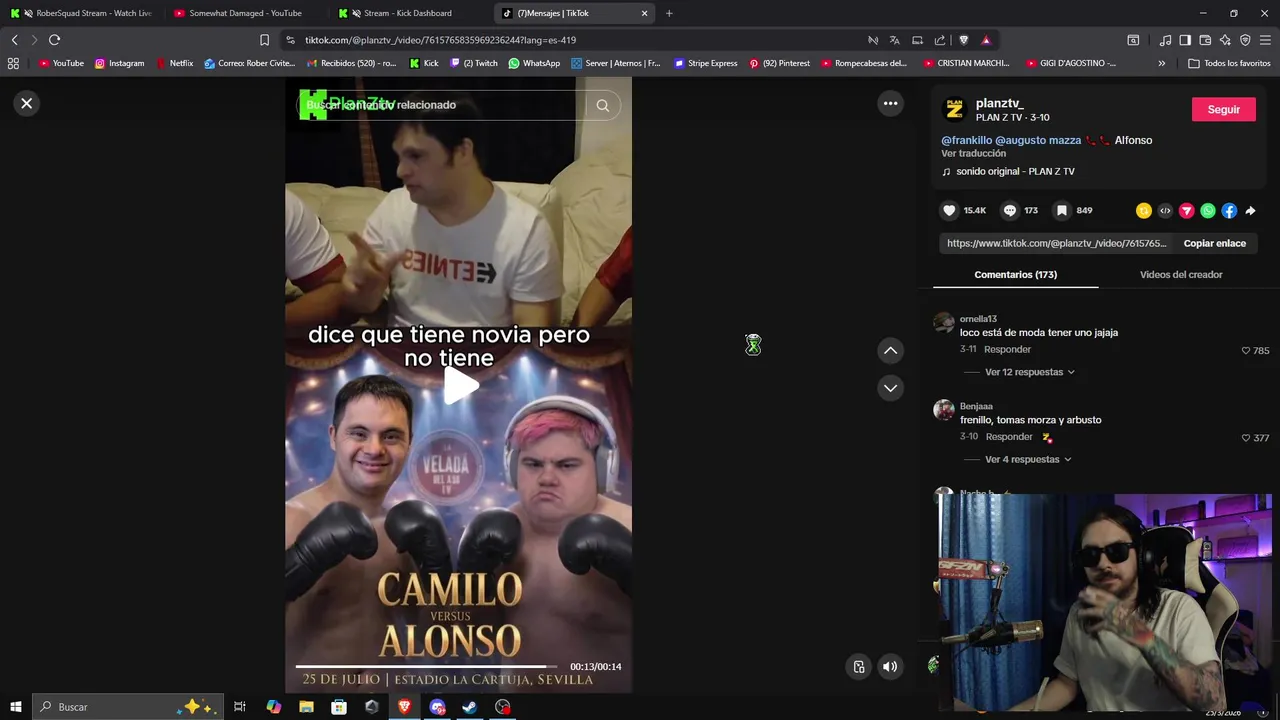This screenshot has width=1280, height=720.
Task: Like the video with the heart icon
Action: pyautogui.click(x=949, y=210)
